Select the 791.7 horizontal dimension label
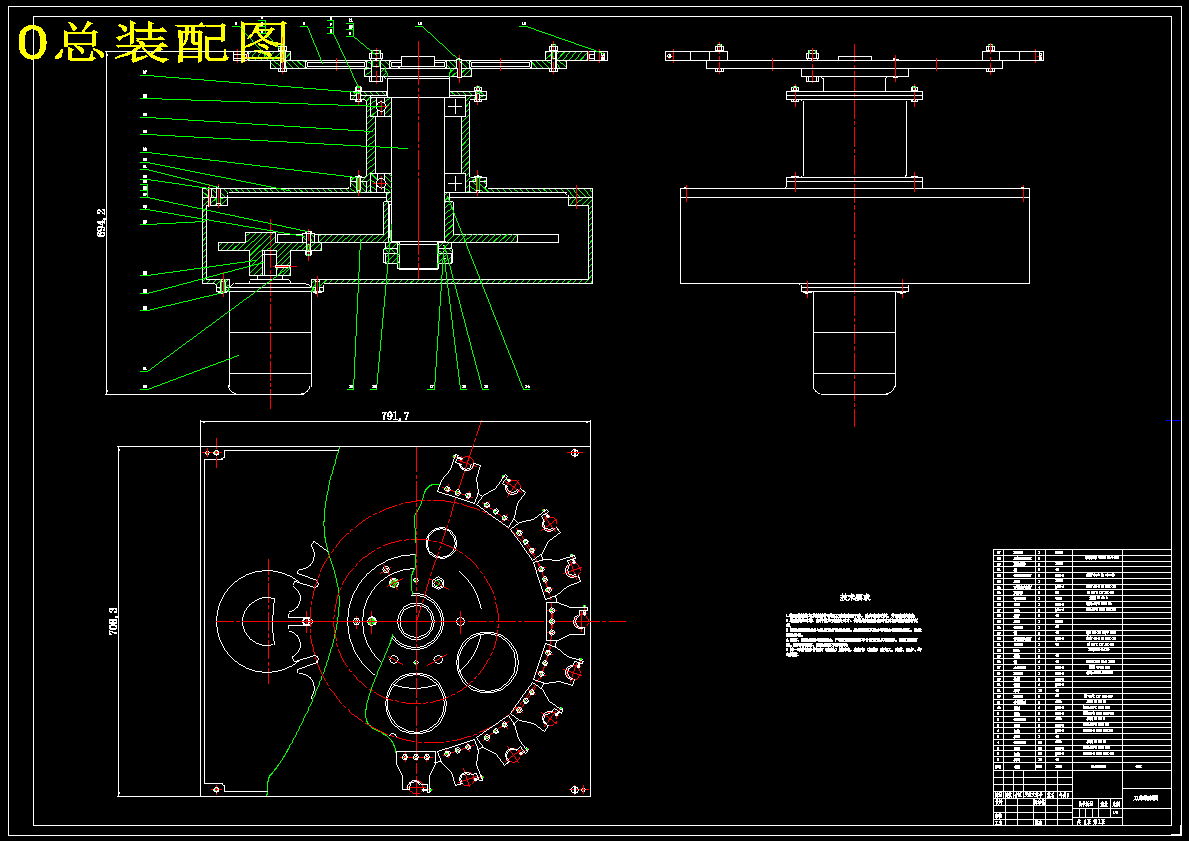 click(395, 416)
